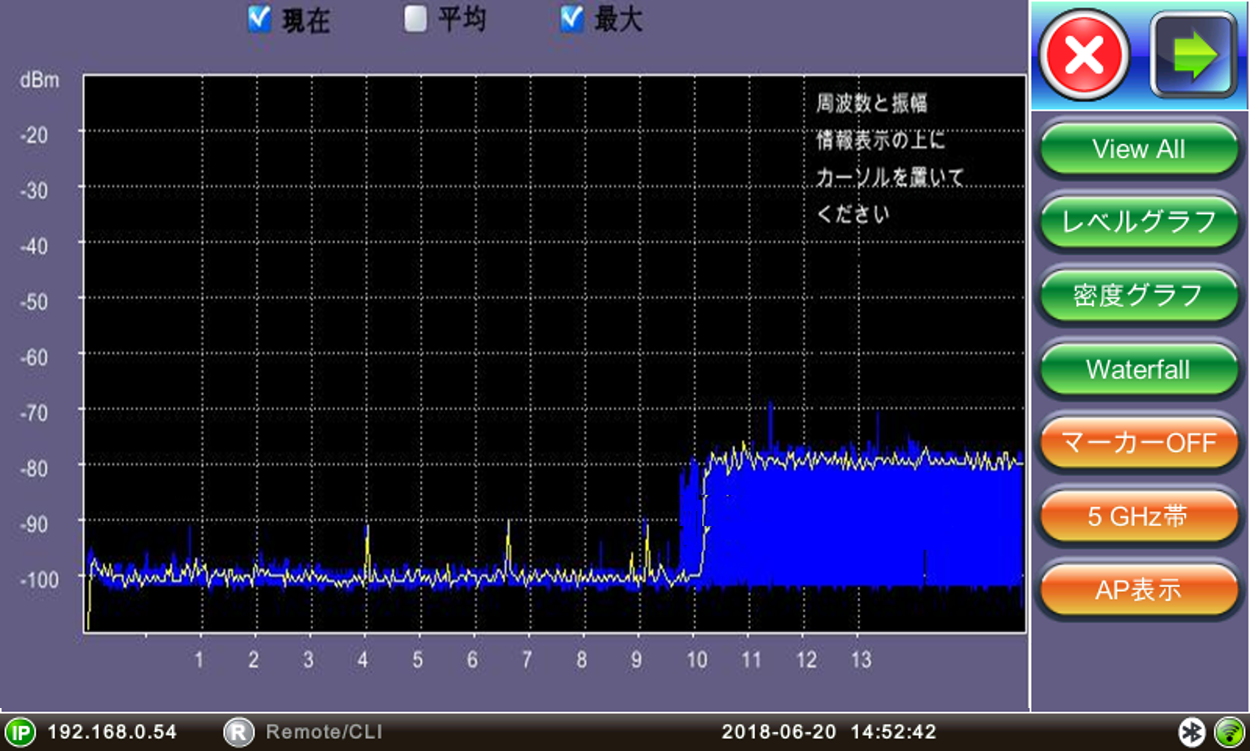Screen dimensions: 1250x751
Task: Click the green Wi-Fi signal icon
Action: pyautogui.click(x=1229, y=732)
